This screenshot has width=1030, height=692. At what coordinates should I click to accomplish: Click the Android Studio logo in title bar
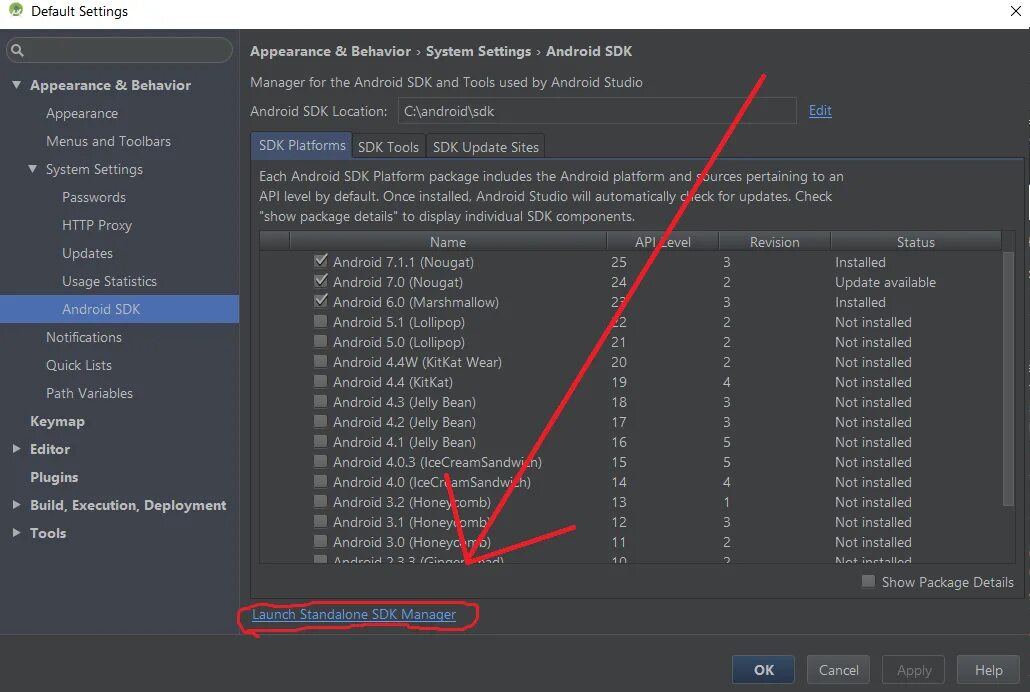[16, 10]
